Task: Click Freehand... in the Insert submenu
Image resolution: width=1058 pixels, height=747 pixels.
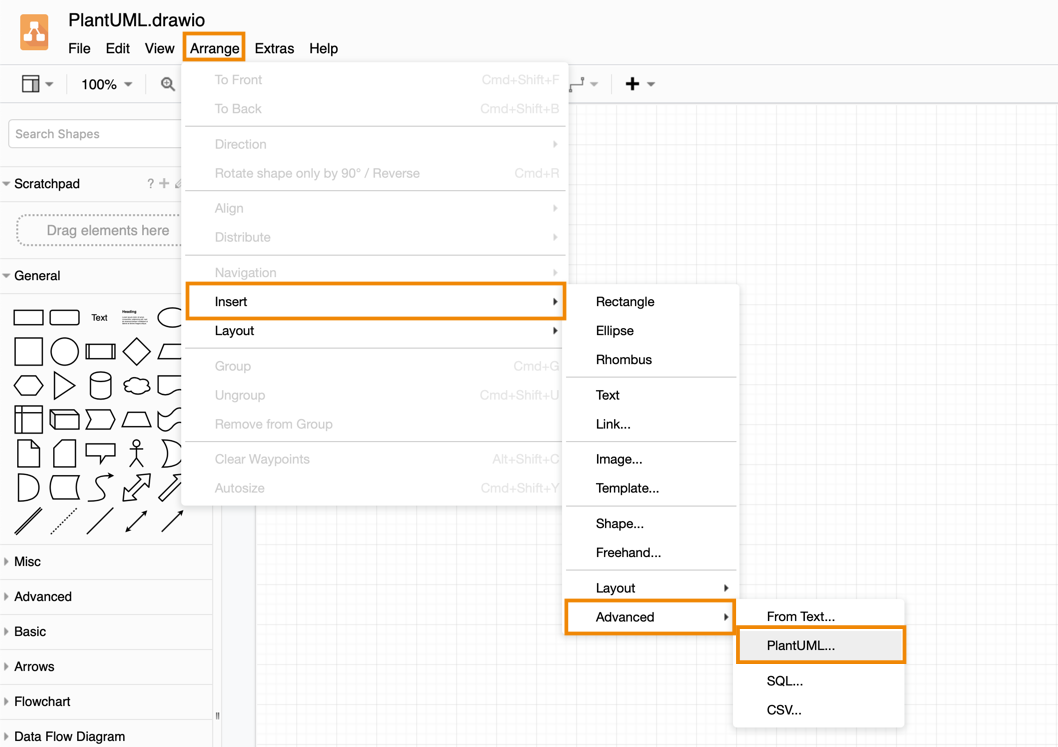Action: (628, 552)
